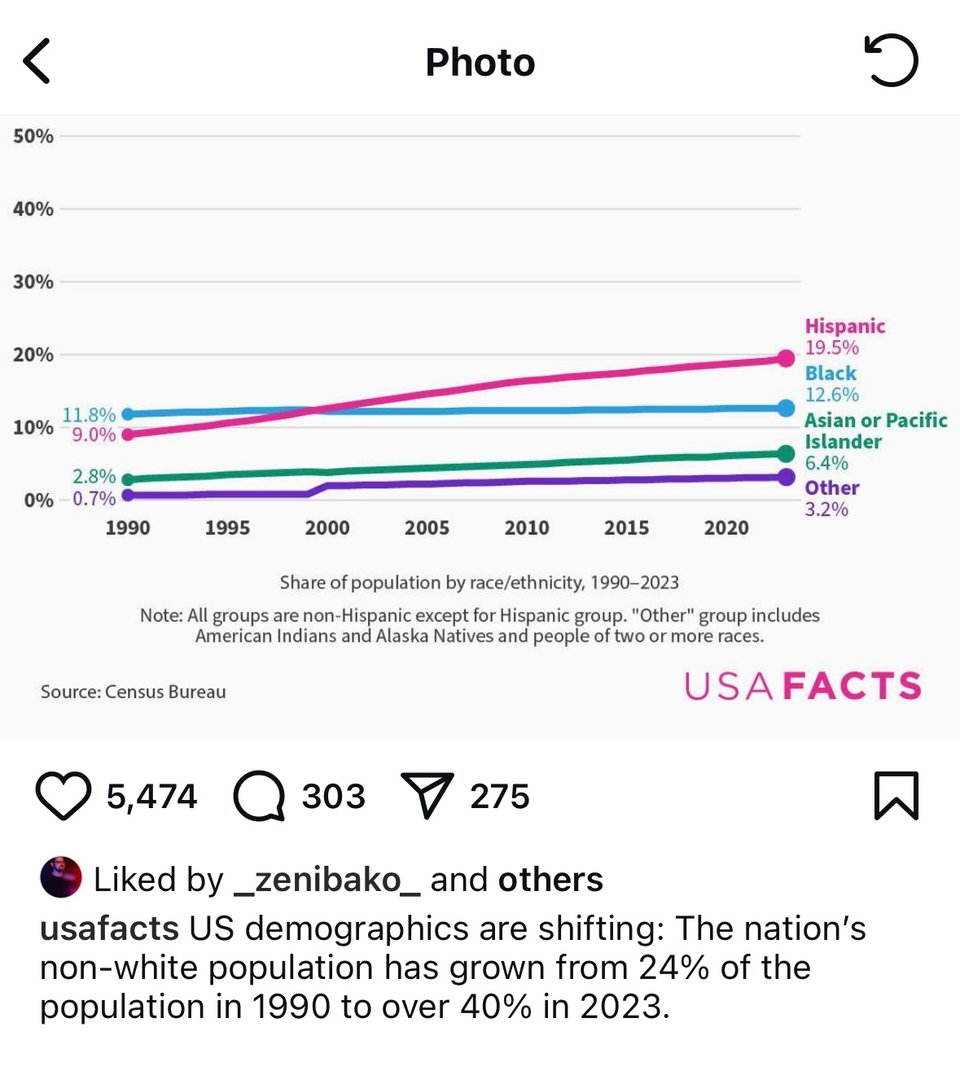Tap the pink Hispanic line endpoint on the chart
This screenshot has width=960, height=1075.
[784, 357]
